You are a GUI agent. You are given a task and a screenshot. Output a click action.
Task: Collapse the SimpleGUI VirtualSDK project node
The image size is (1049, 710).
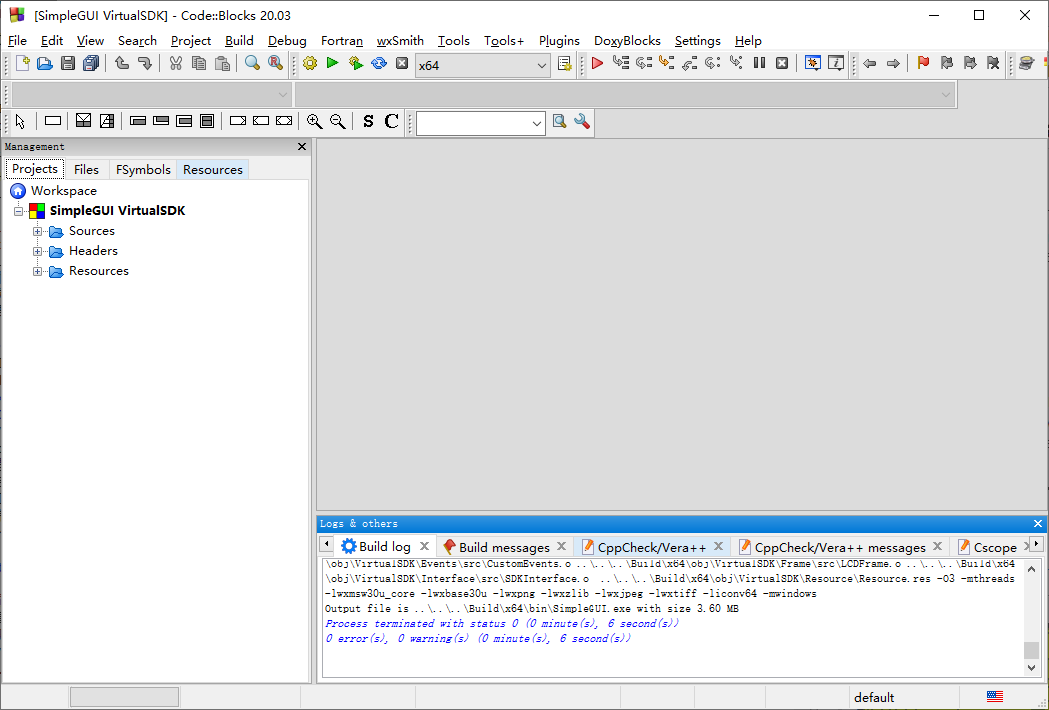click(x=19, y=211)
